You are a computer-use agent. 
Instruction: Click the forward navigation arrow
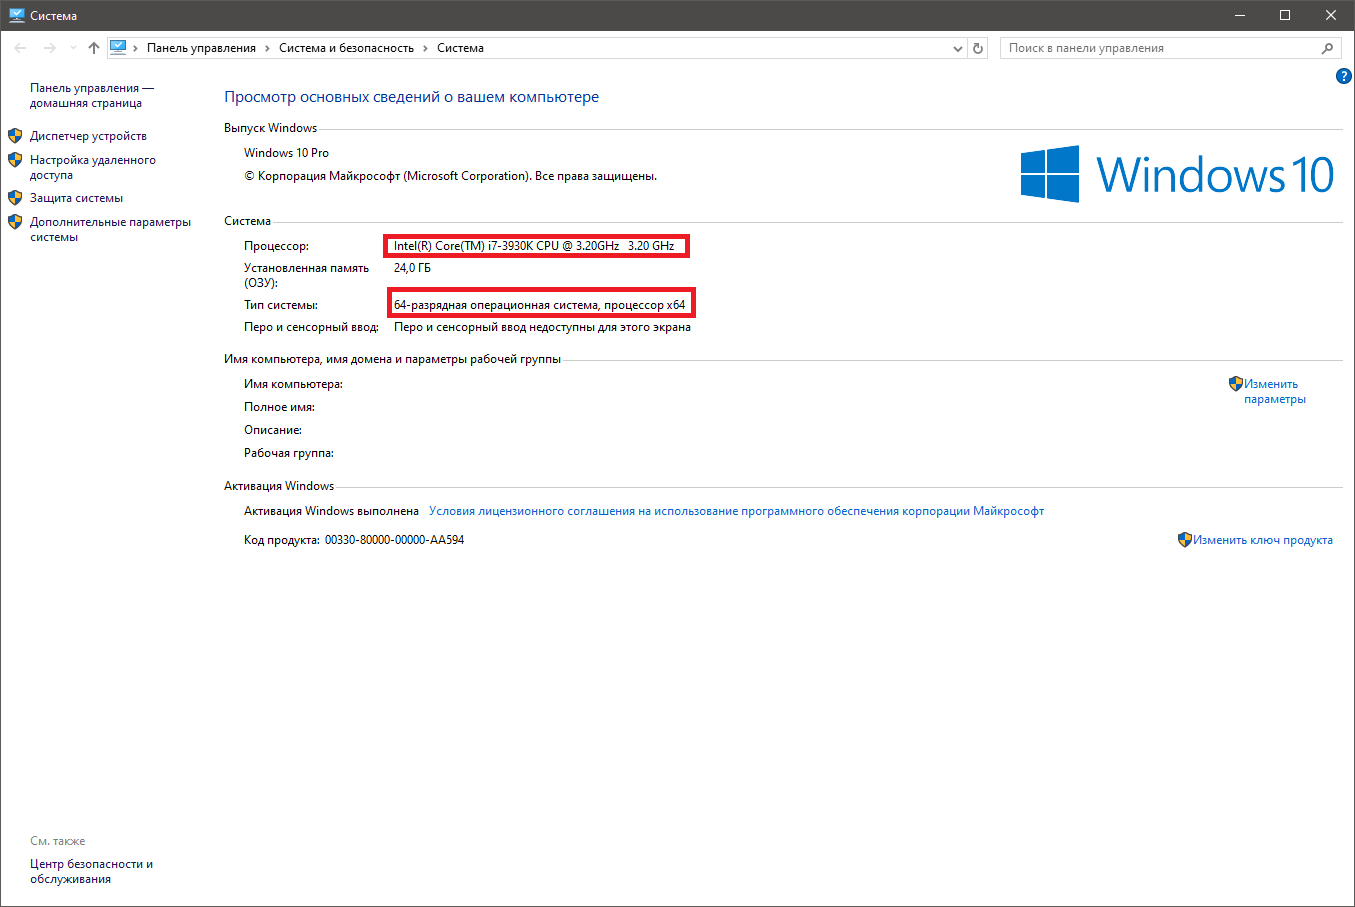[50, 48]
